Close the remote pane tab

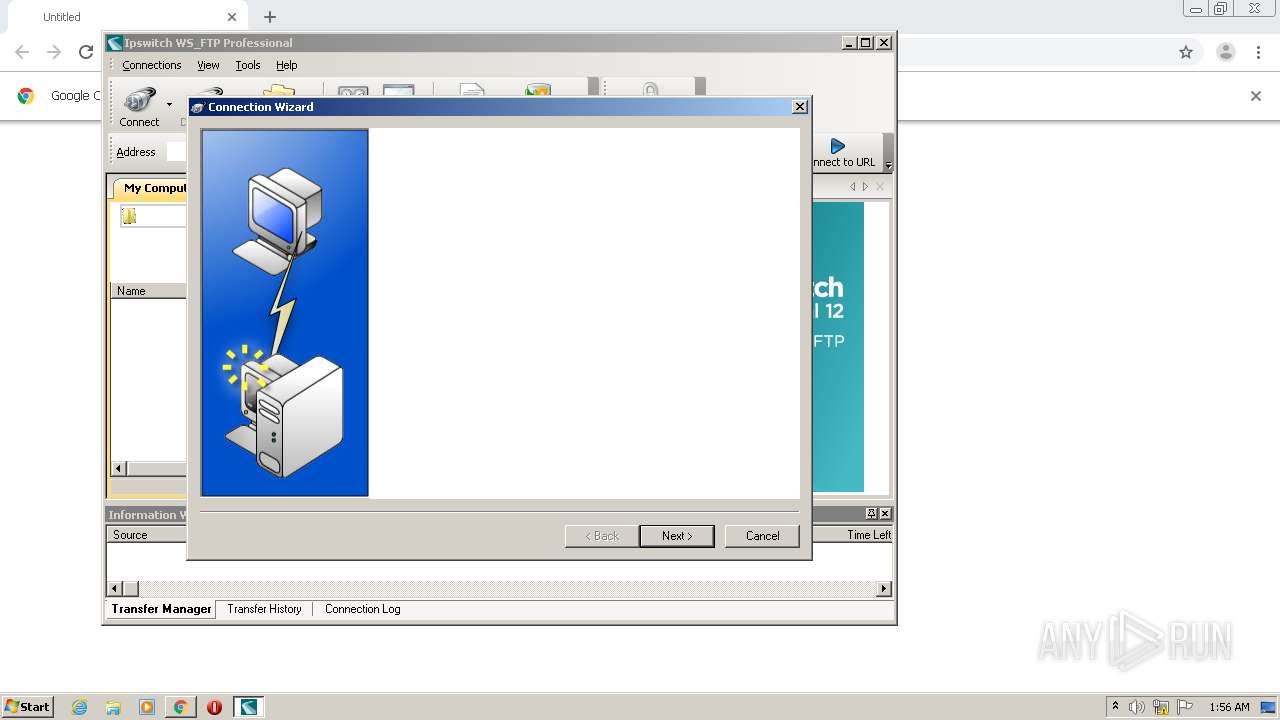click(880, 187)
